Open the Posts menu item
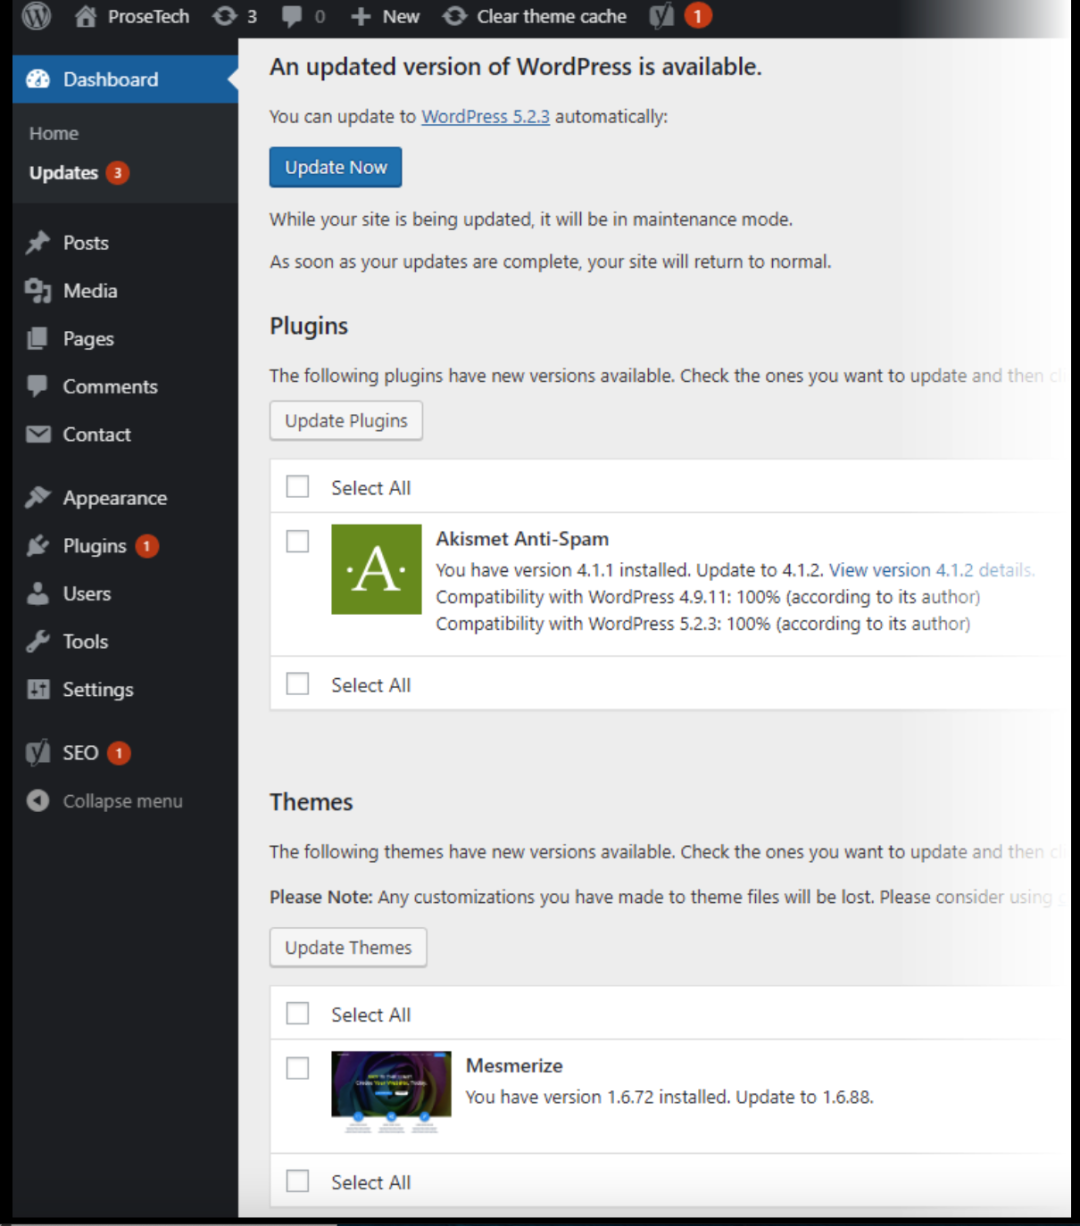 [x=85, y=243]
